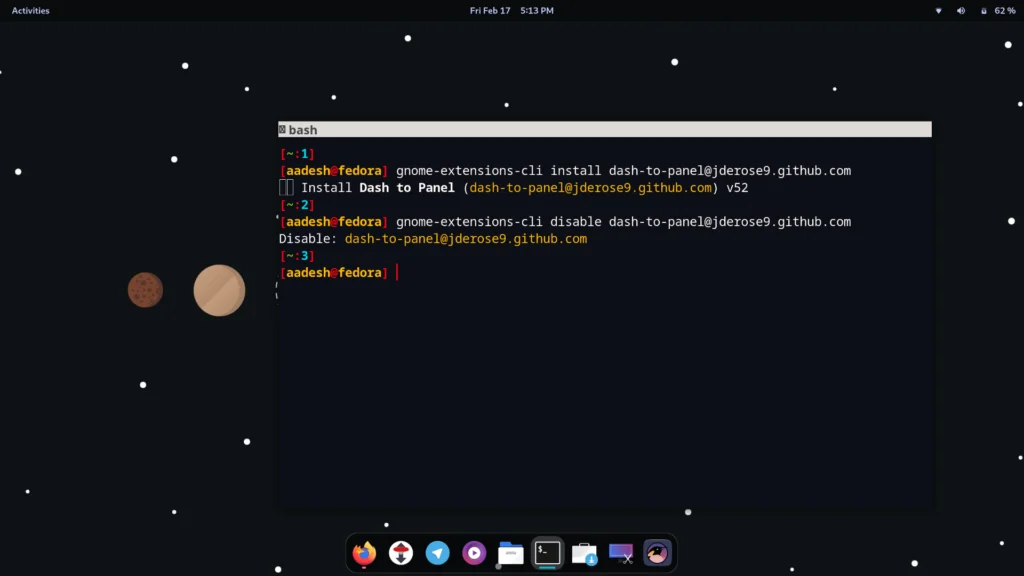Click the bash tab title bar

point(604,130)
